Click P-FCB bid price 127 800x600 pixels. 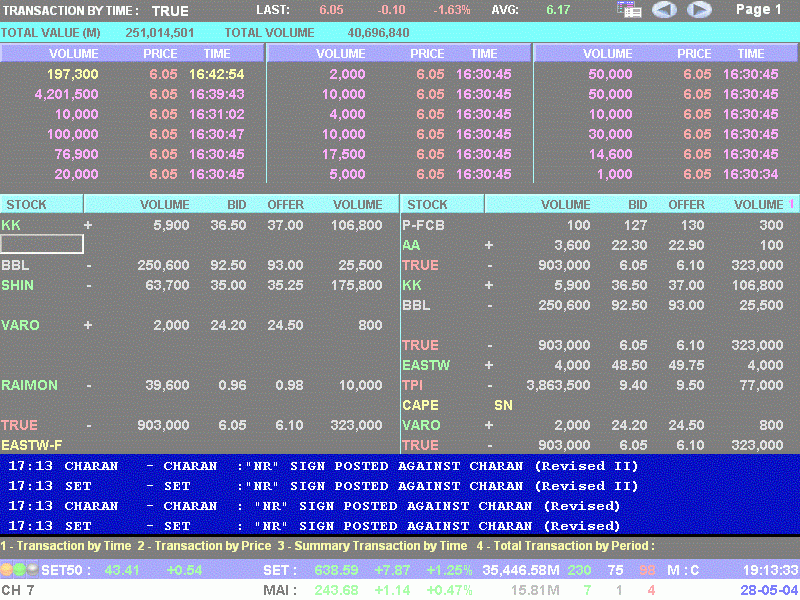(635, 225)
